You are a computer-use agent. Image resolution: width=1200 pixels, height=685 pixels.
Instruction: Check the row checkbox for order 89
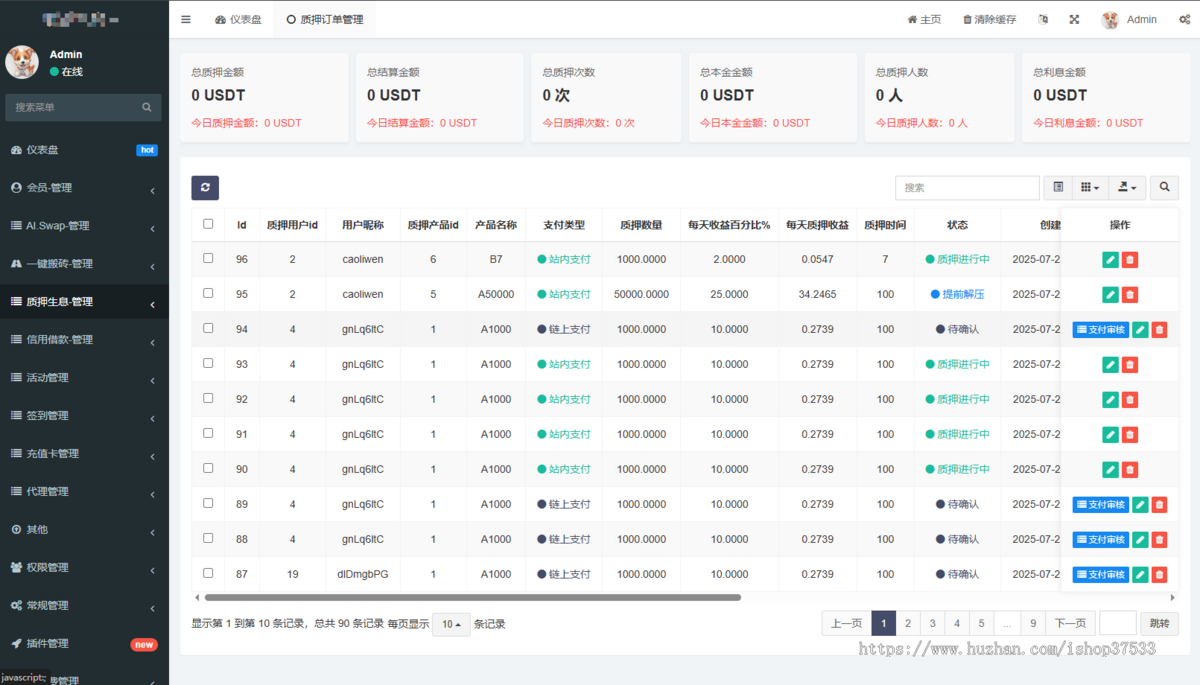point(208,503)
